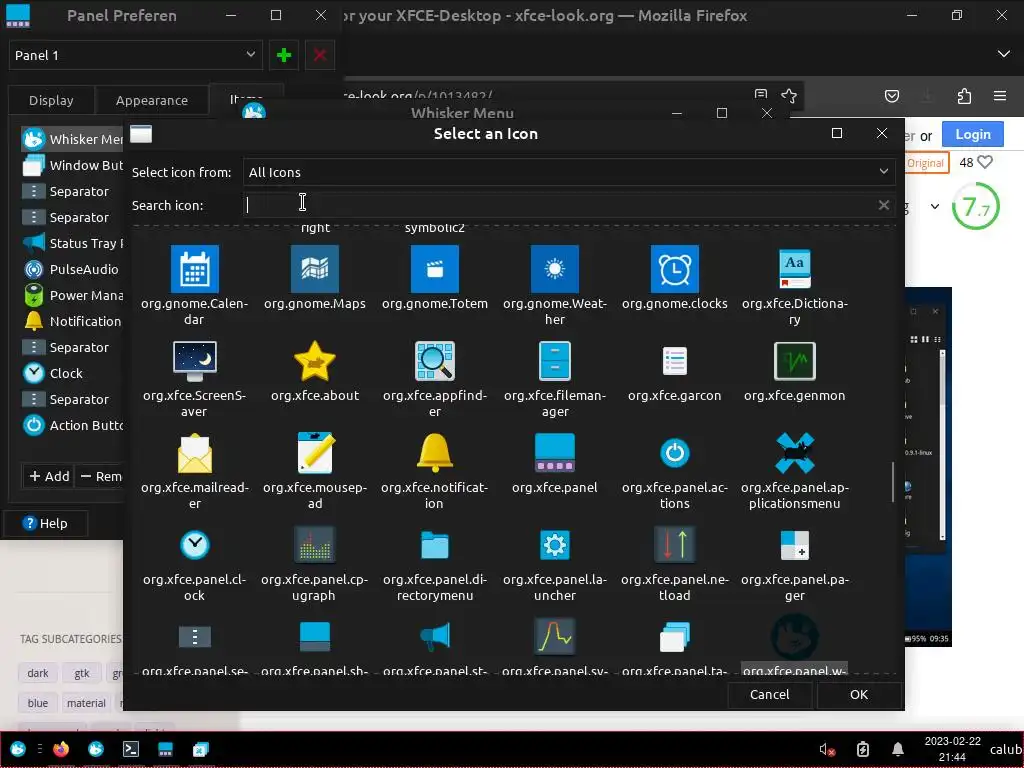Bookmark the page with the Firefox star
Screen dimensions: 1024x768
pos(789,97)
